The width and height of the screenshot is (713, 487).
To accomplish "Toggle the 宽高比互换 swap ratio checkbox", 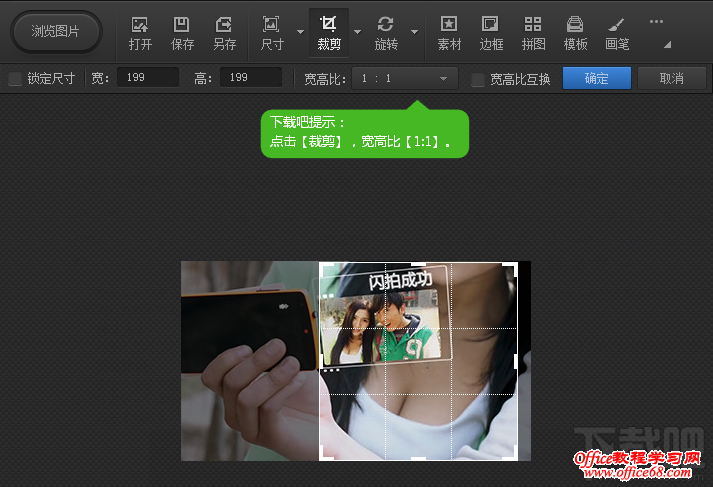I will tap(478, 79).
